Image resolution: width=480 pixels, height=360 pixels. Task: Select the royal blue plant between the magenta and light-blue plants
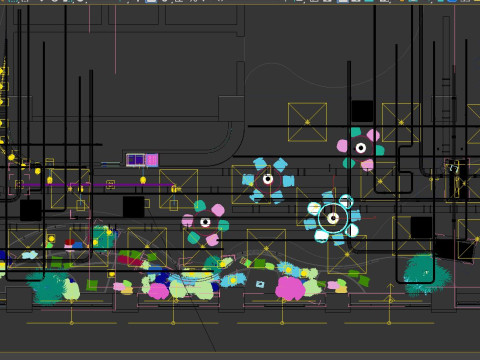pyautogui.click(x=163, y=278)
